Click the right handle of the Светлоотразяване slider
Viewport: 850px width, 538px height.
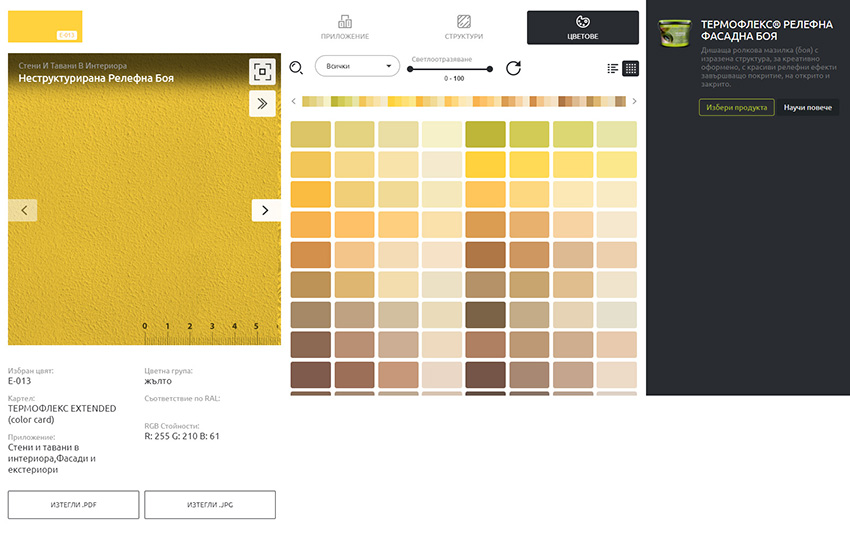(491, 69)
